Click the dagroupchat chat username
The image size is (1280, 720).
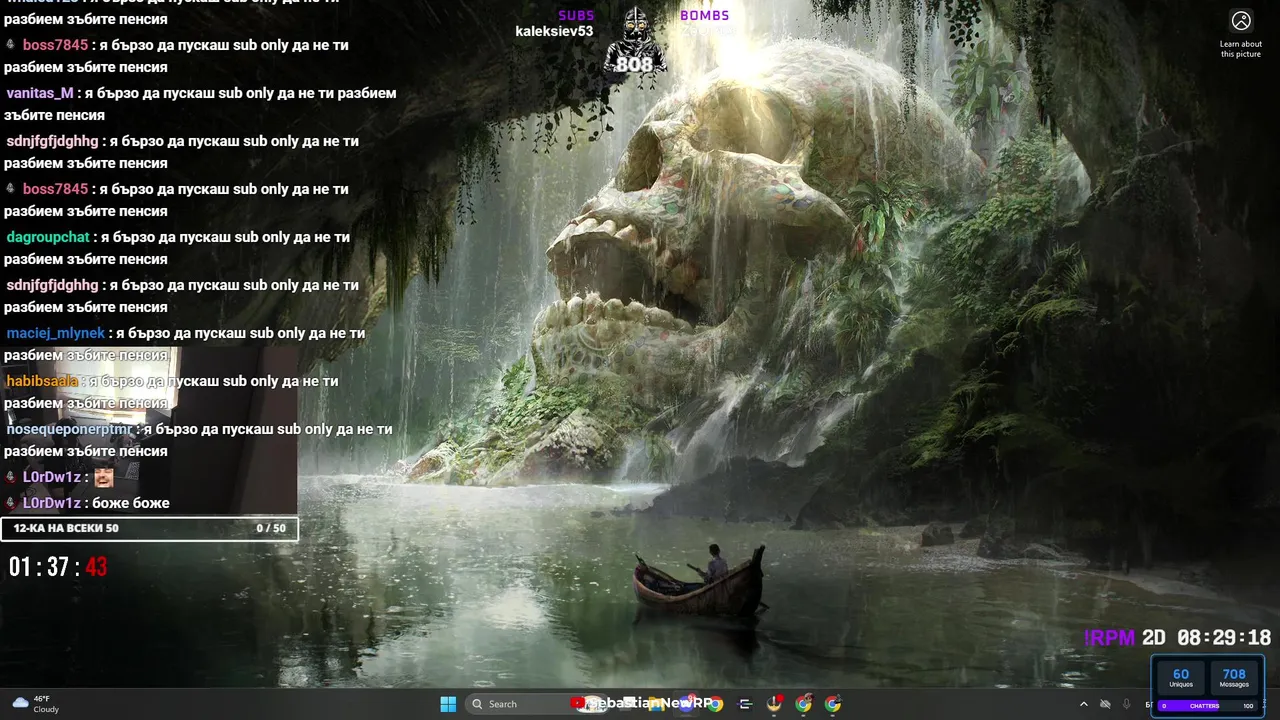point(48,237)
